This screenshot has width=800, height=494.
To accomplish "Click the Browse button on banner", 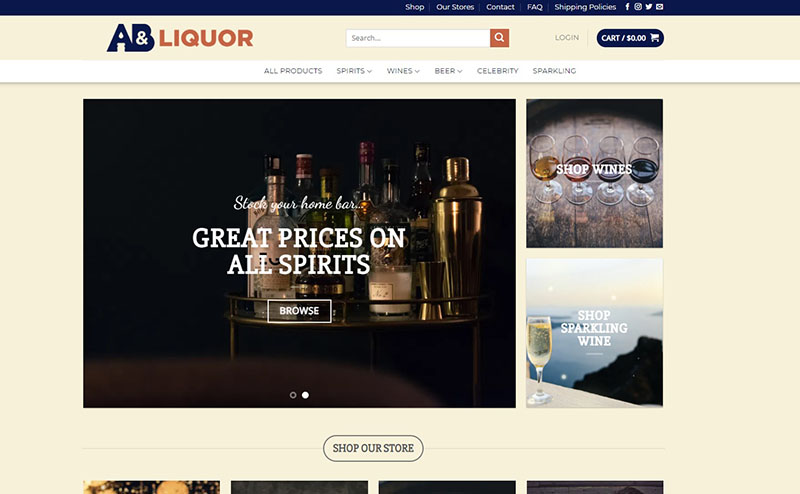I will [299, 311].
